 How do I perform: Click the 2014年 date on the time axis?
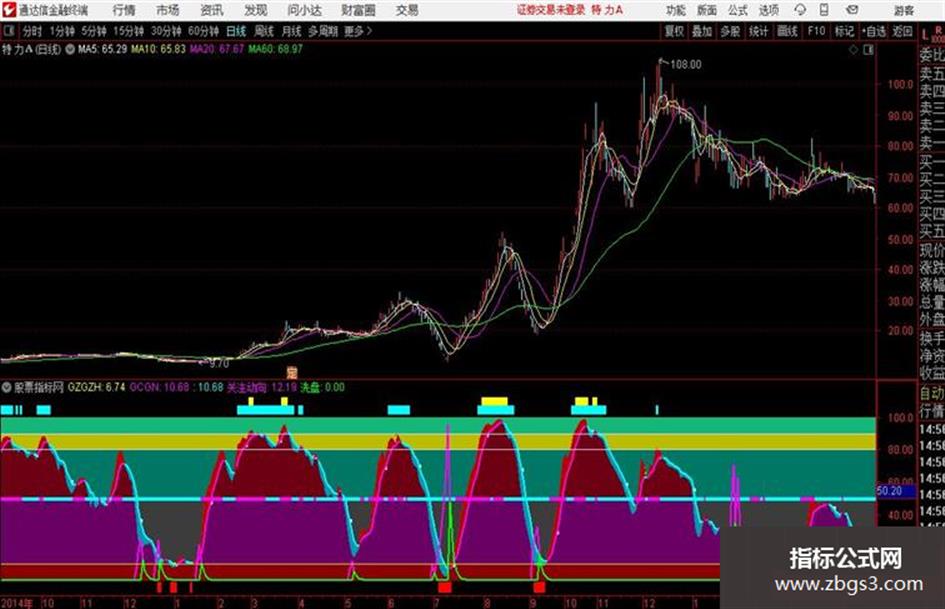[17, 602]
